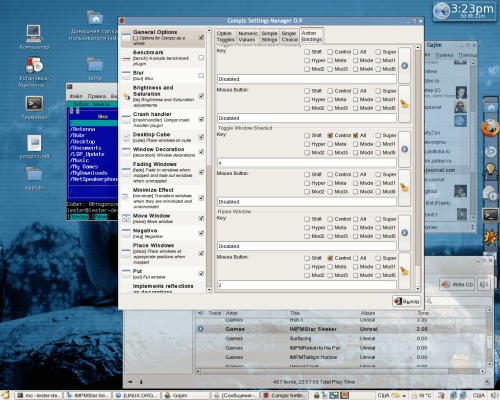Open terminal icon in side dock

point(491,215)
